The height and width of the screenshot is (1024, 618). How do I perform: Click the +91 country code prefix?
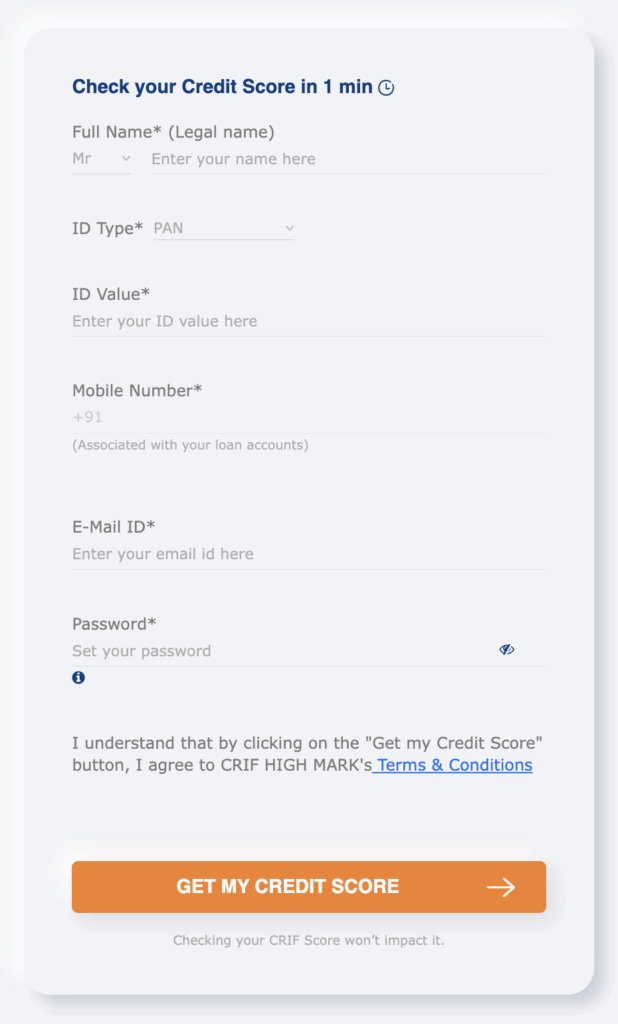[x=82, y=416]
